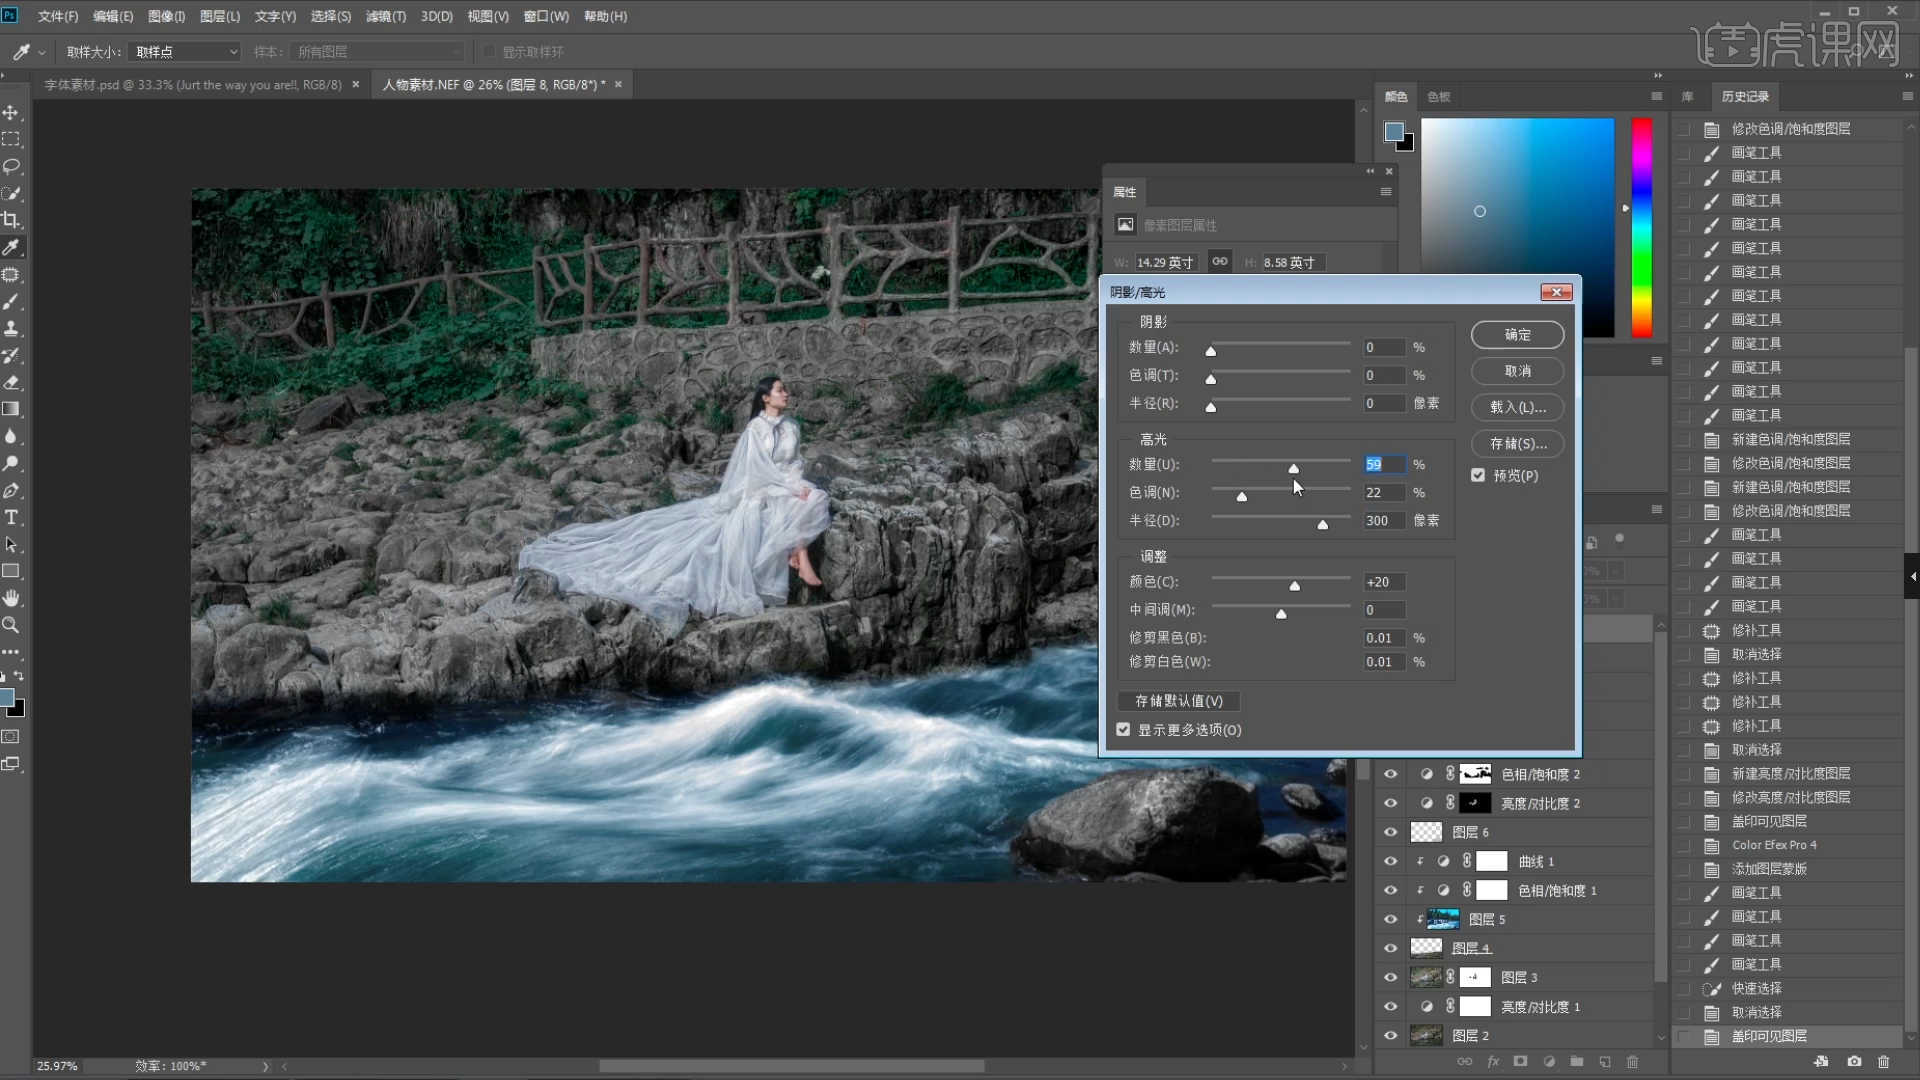Select the Horizontal Type tool
Viewport: 1920px width, 1080px height.
coord(11,518)
